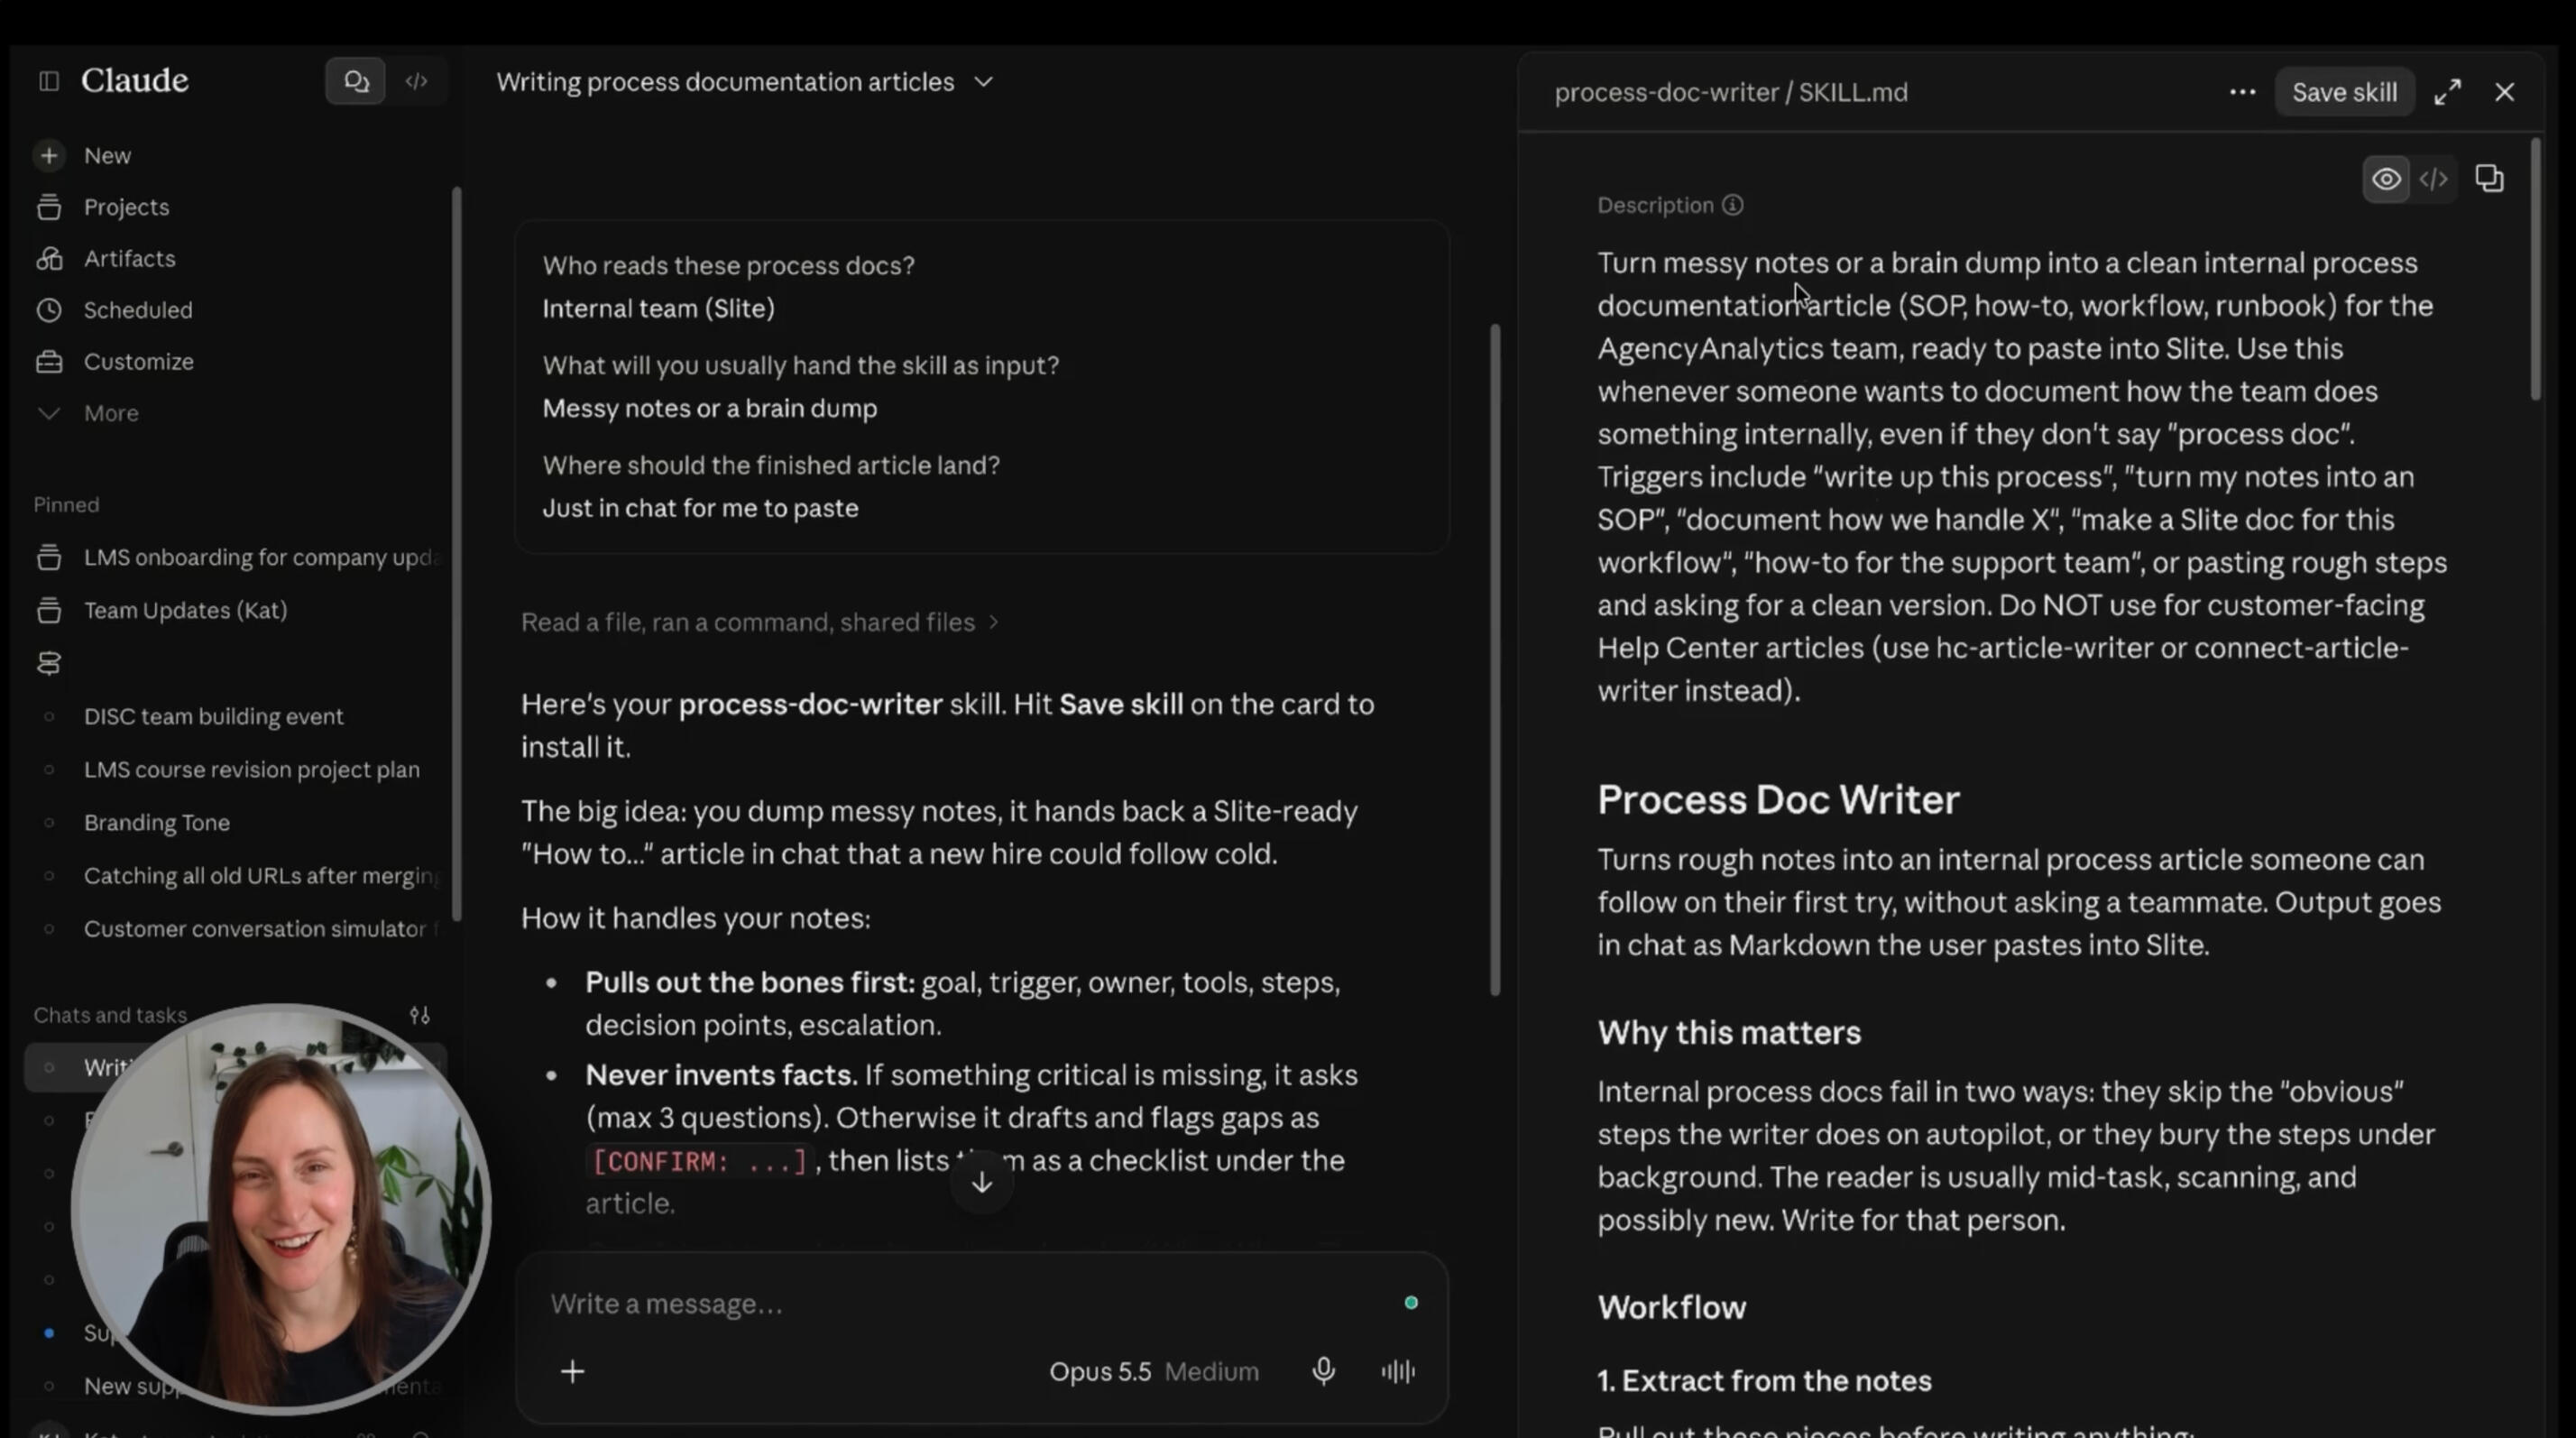Click the Save skill button
This screenshot has width=2576, height=1438.
tap(2344, 92)
